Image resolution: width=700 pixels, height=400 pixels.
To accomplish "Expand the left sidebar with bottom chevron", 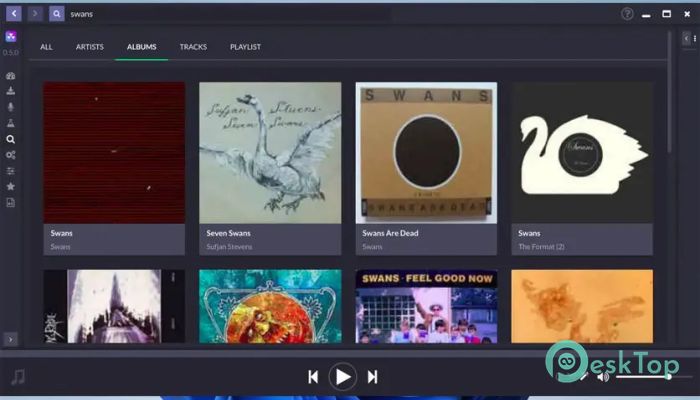I will [x=11, y=339].
